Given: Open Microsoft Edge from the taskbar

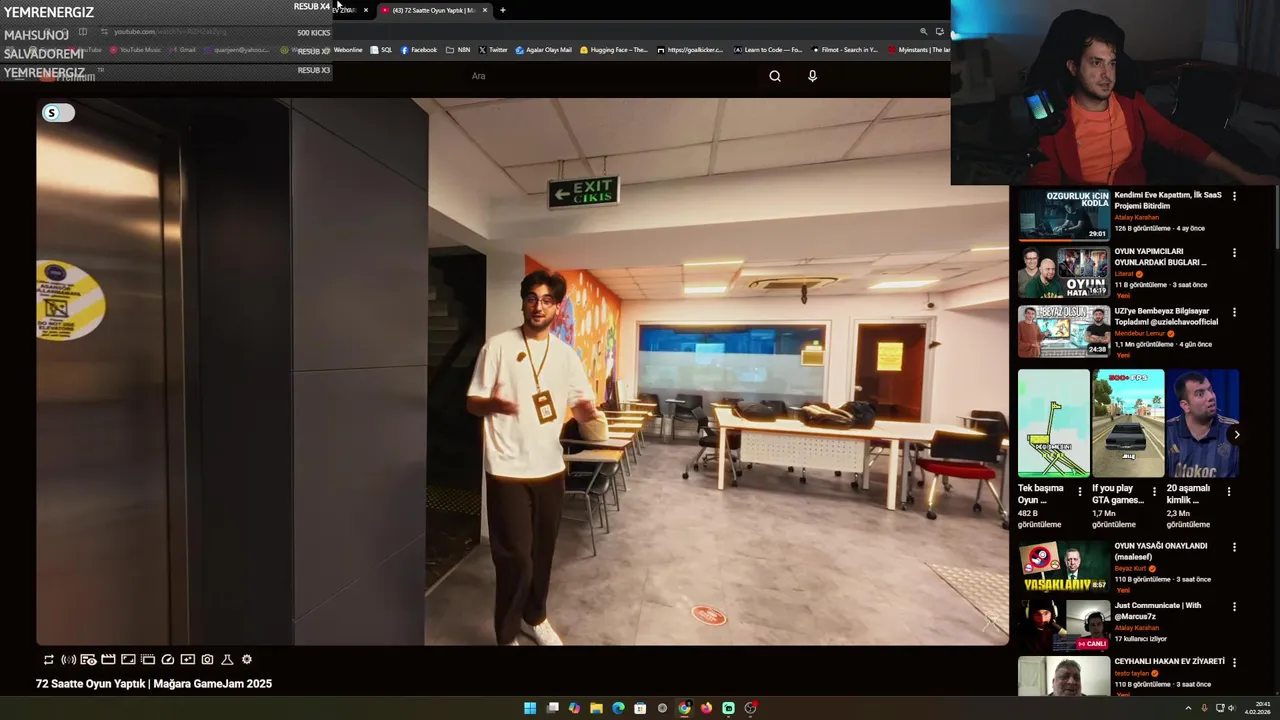Looking at the screenshot, I should click(x=618, y=708).
